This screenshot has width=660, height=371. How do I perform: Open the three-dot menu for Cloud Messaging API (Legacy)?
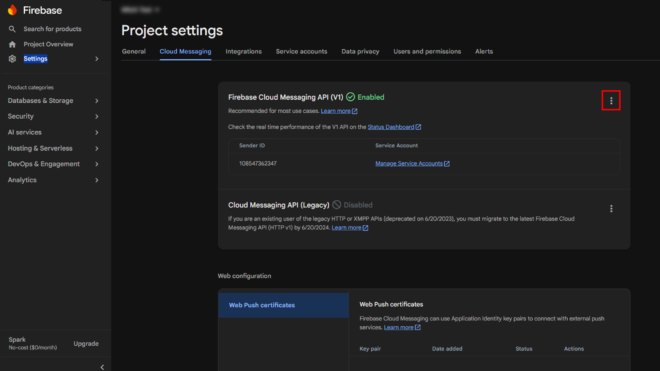[x=611, y=208]
